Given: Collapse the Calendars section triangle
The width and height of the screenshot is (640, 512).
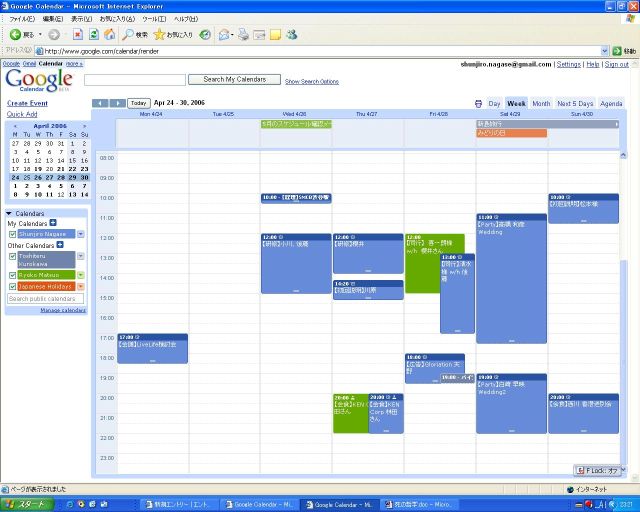Looking at the screenshot, I should [x=9, y=213].
